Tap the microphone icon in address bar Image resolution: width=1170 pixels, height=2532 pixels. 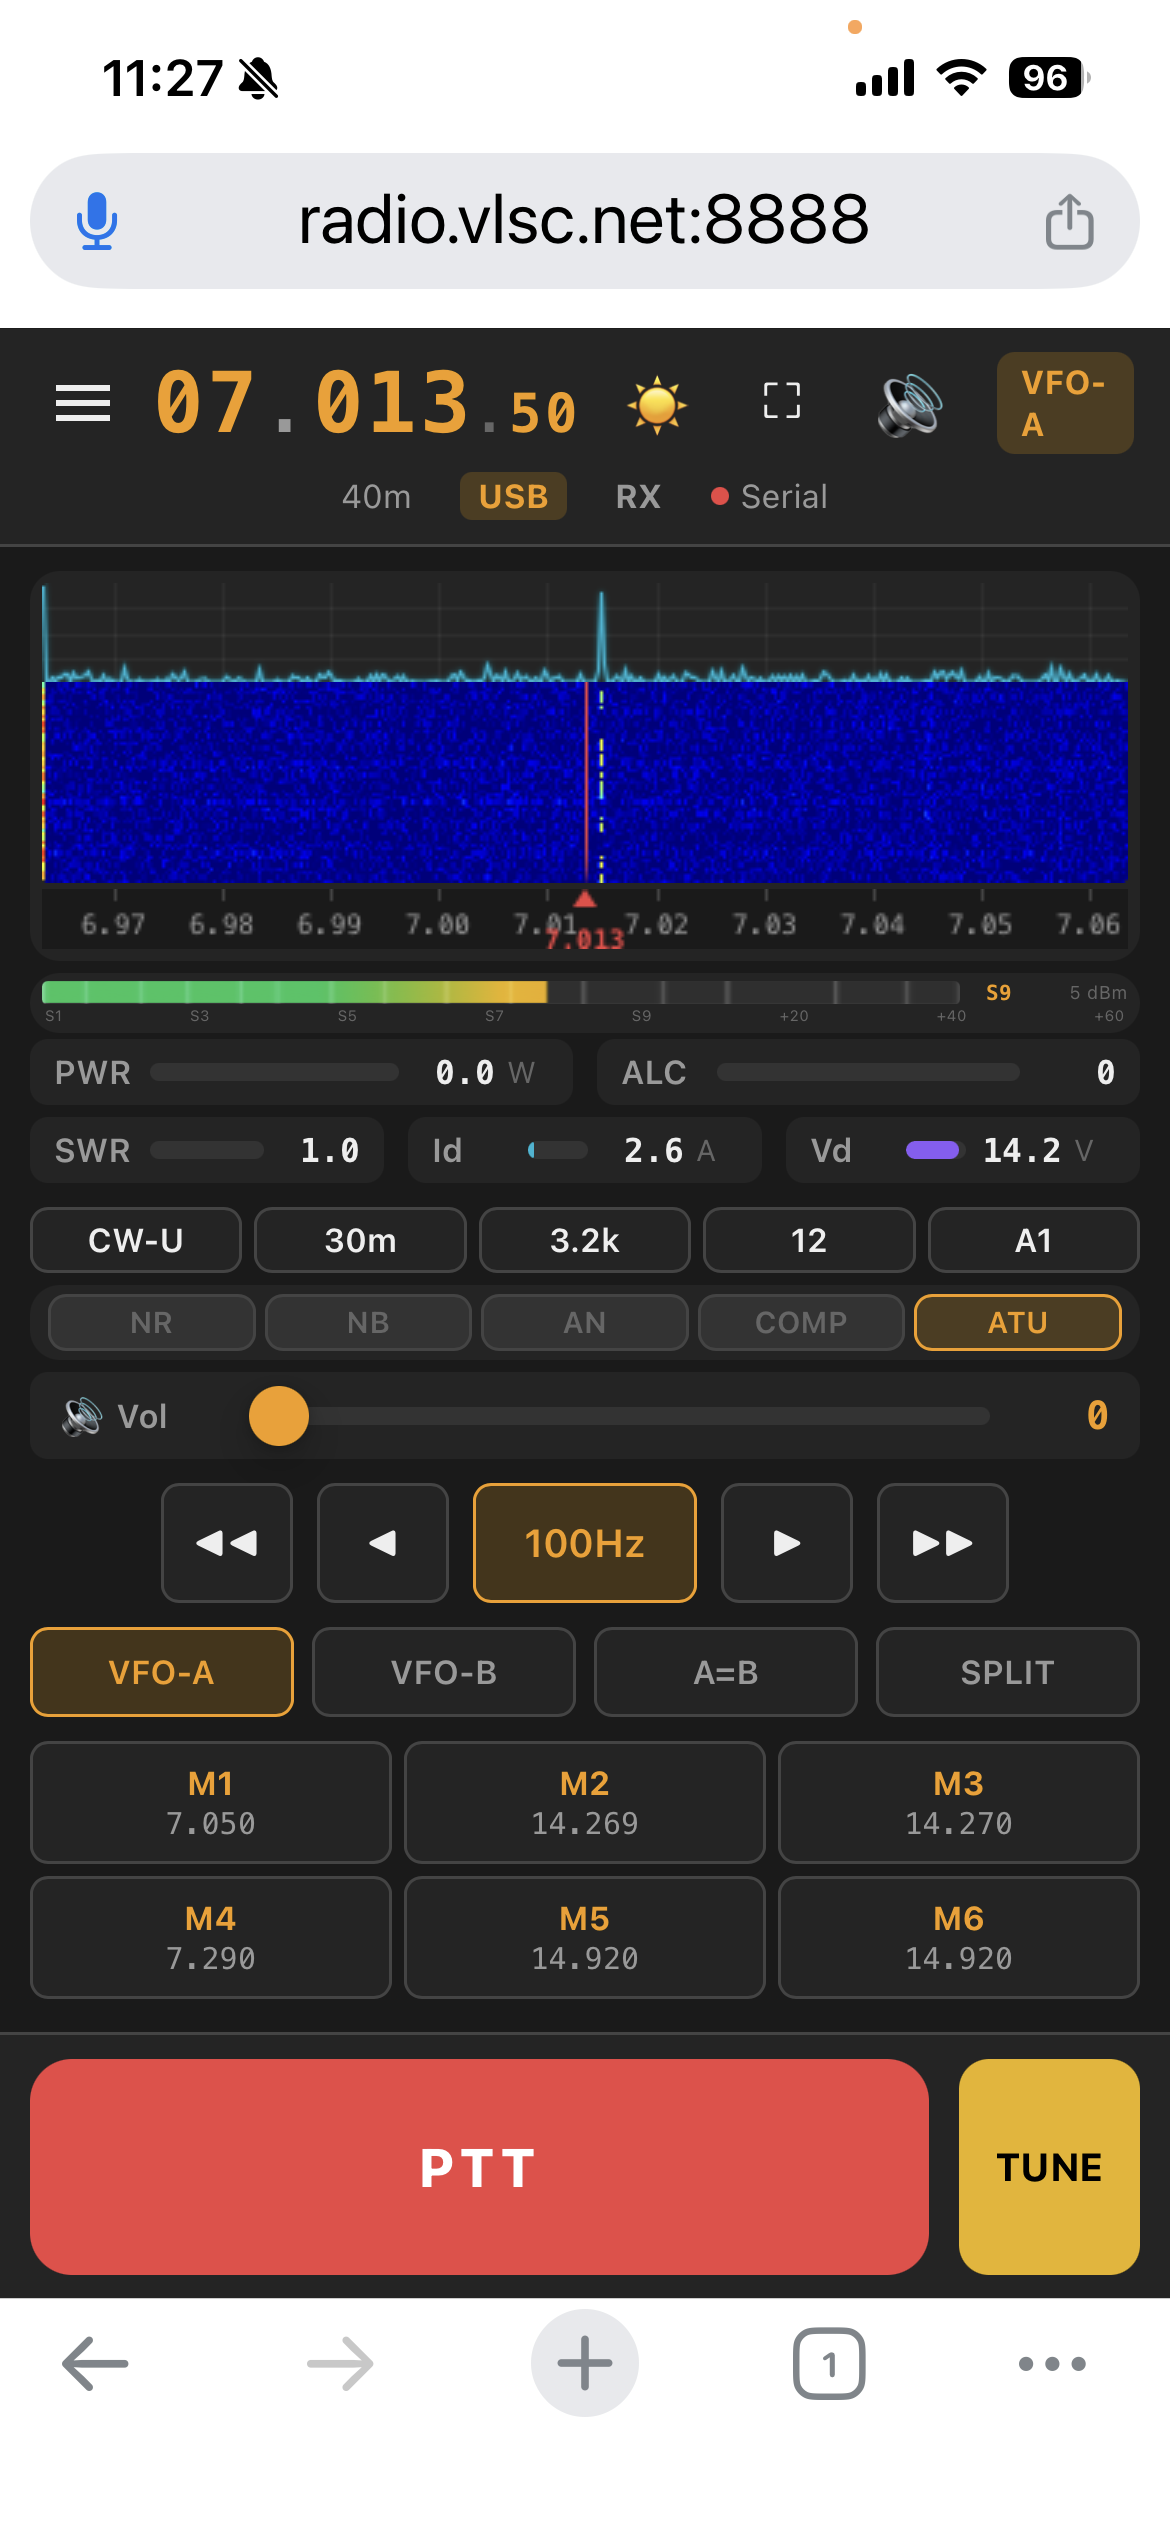[x=97, y=221]
